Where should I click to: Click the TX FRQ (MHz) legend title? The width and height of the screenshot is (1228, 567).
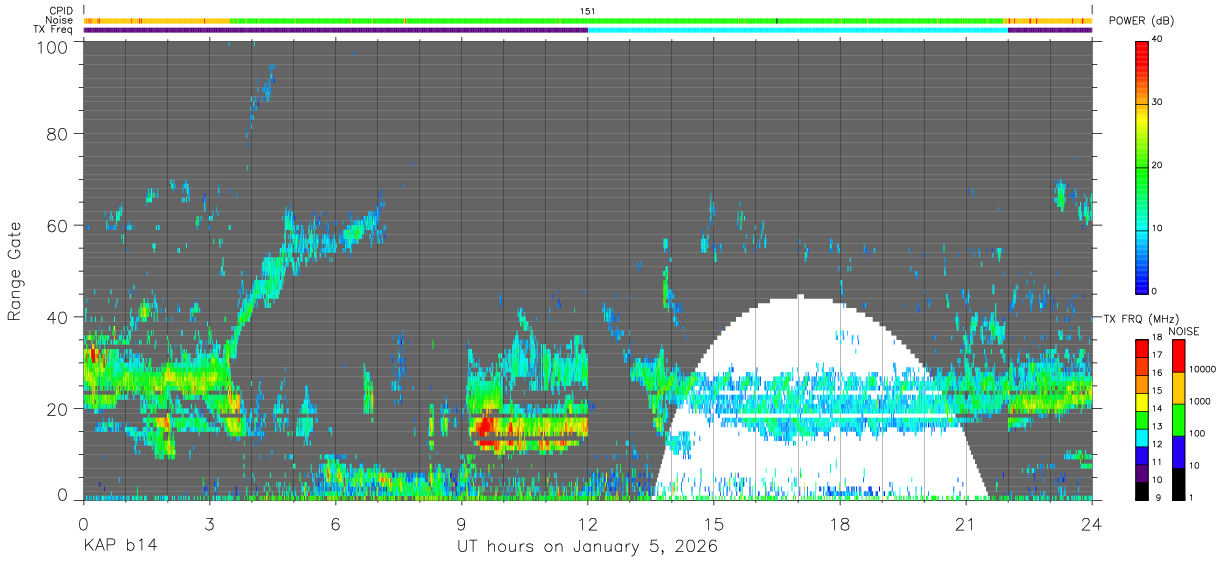(x=1139, y=319)
